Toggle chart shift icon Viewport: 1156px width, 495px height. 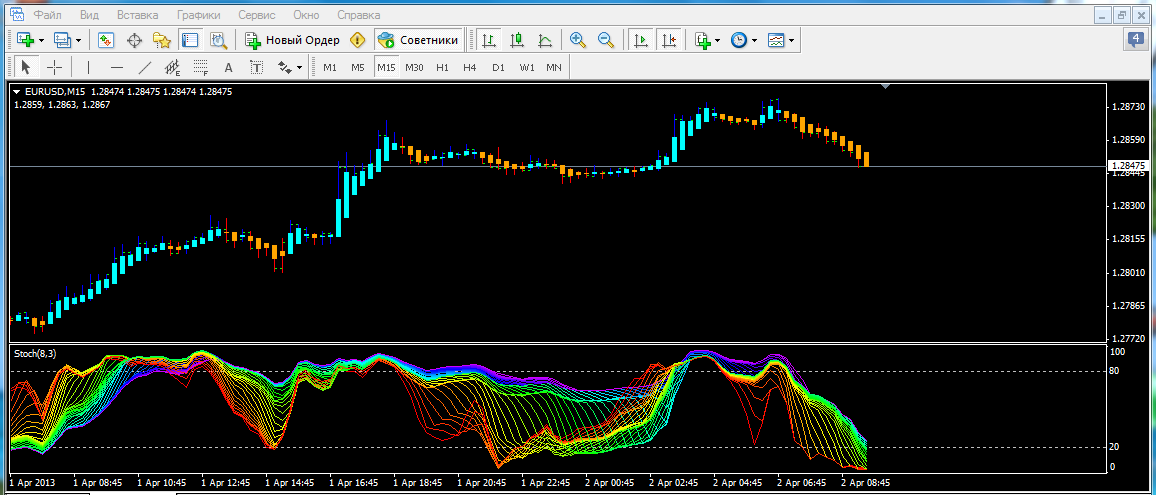pyautogui.click(x=669, y=40)
